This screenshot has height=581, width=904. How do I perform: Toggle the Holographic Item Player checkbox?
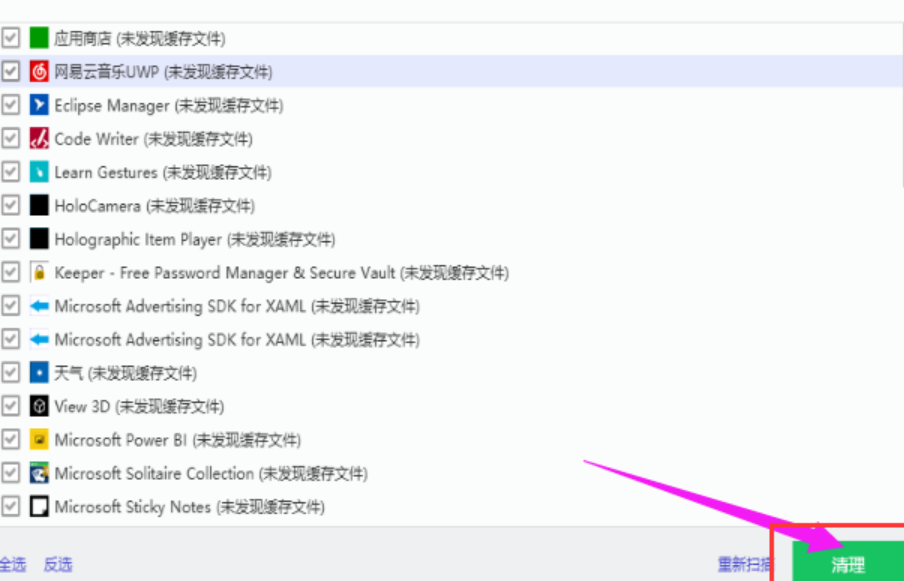point(11,239)
